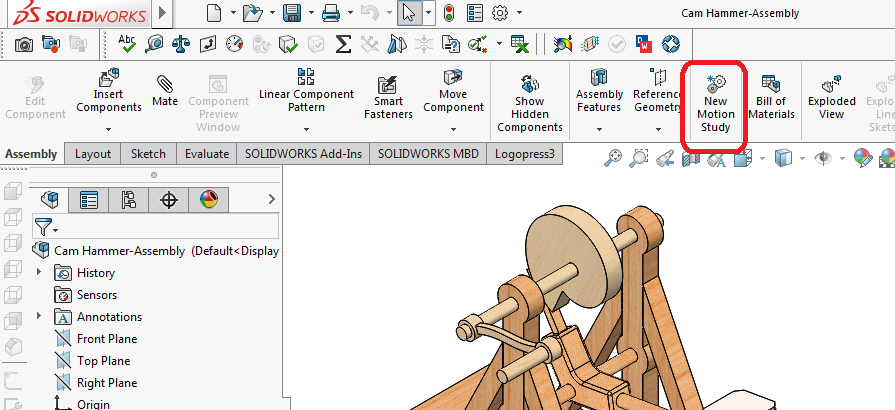This screenshot has width=895, height=410.
Task: Click the Previous View icon
Action: tap(664, 158)
